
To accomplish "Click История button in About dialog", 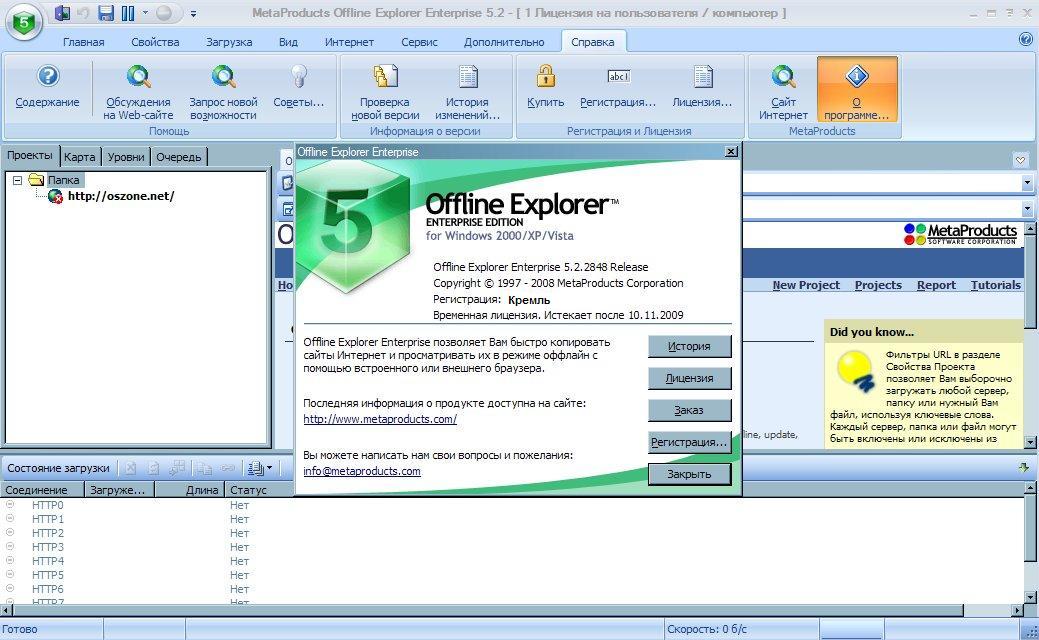I will 689,346.
